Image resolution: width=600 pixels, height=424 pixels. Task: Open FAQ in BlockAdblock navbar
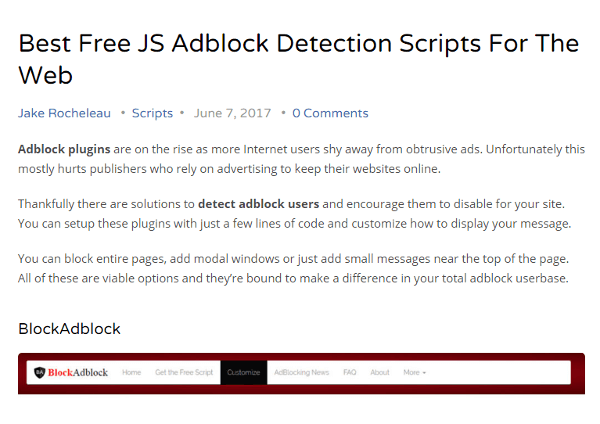coord(350,372)
